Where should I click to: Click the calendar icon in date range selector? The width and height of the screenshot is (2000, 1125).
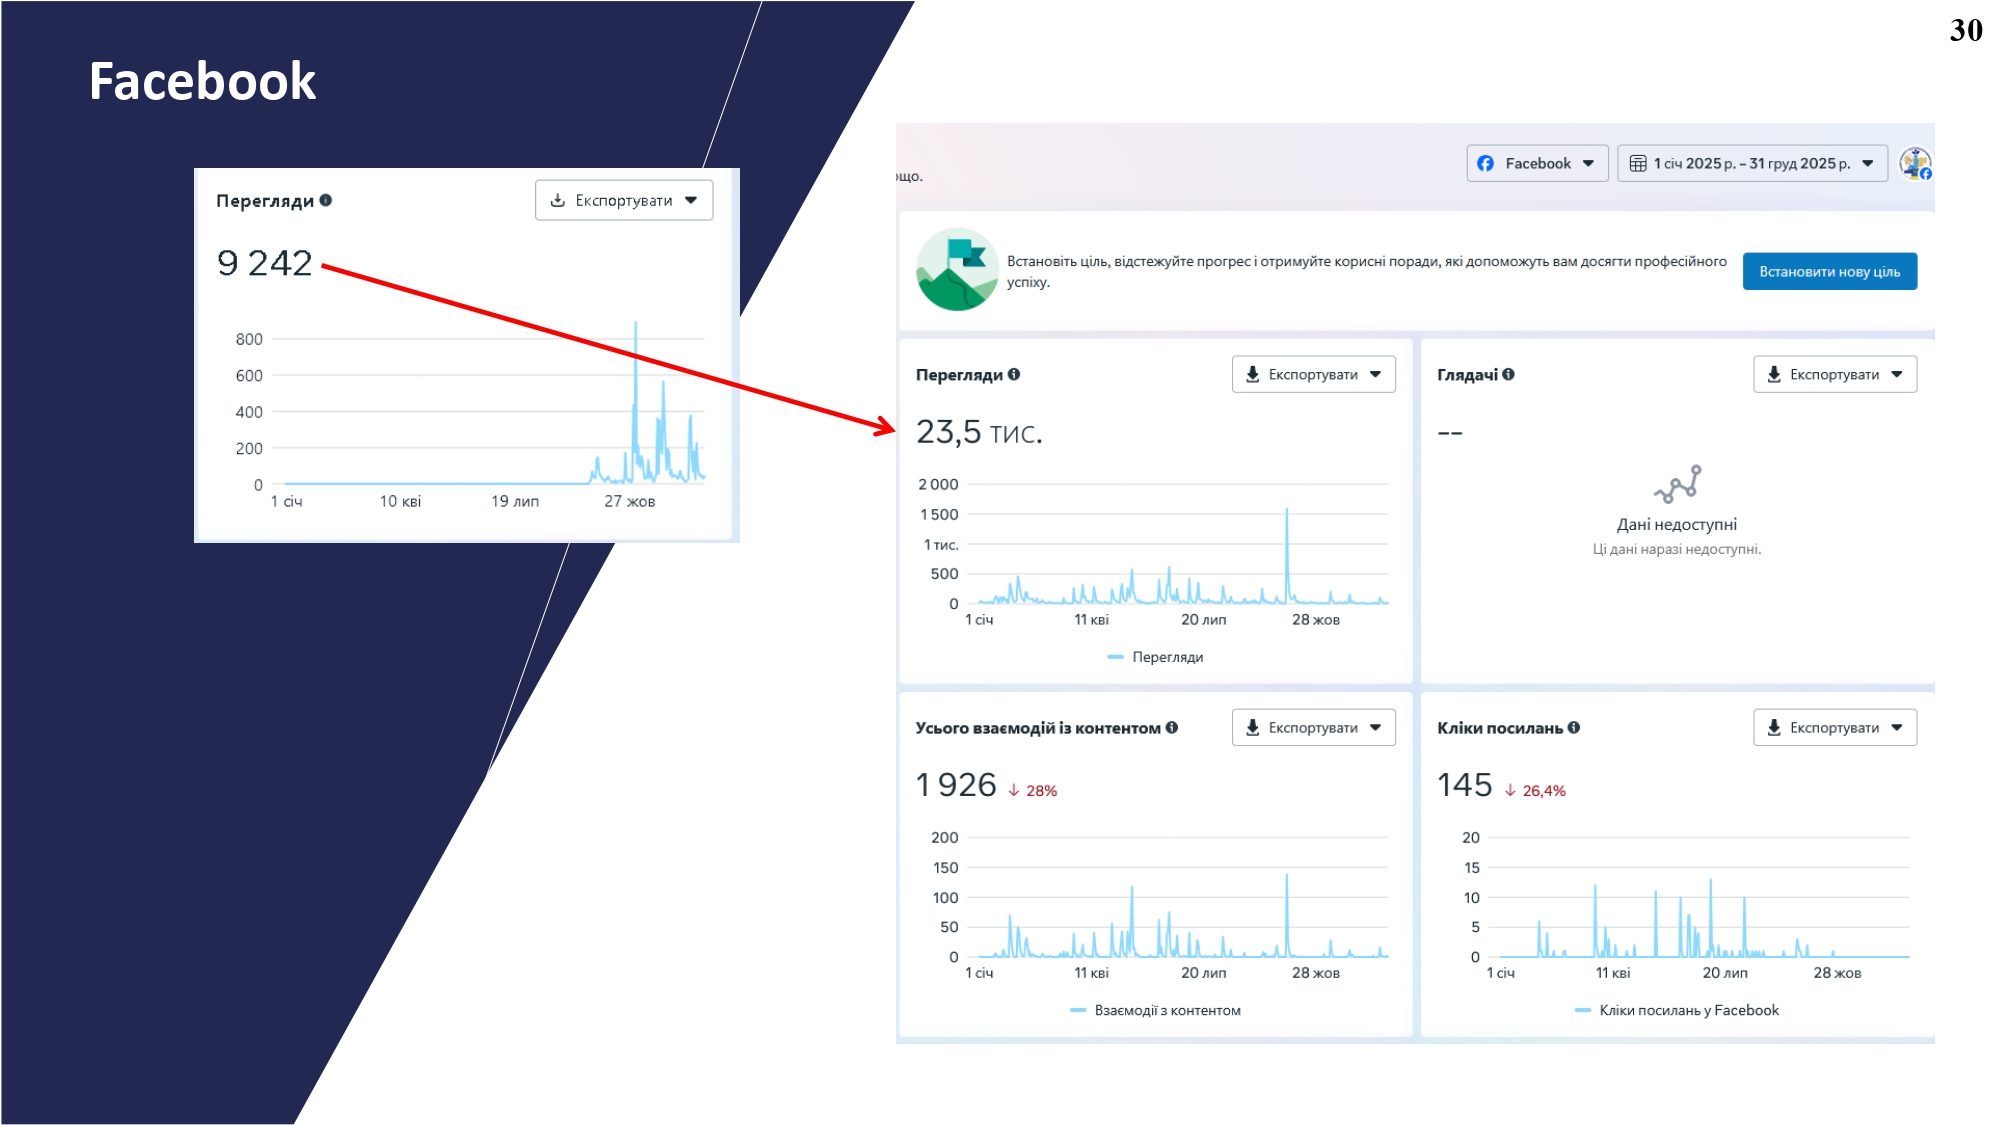click(1638, 164)
